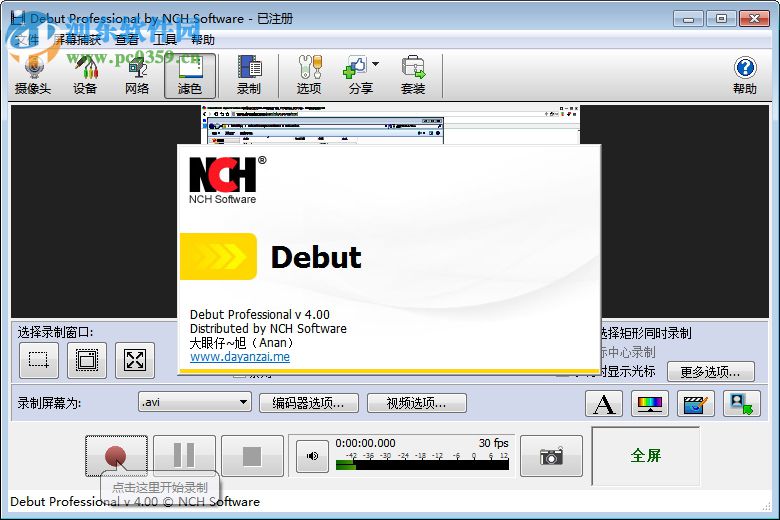
Task: Open the 选项 options toolbar icon
Action: pyautogui.click(x=309, y=76)
